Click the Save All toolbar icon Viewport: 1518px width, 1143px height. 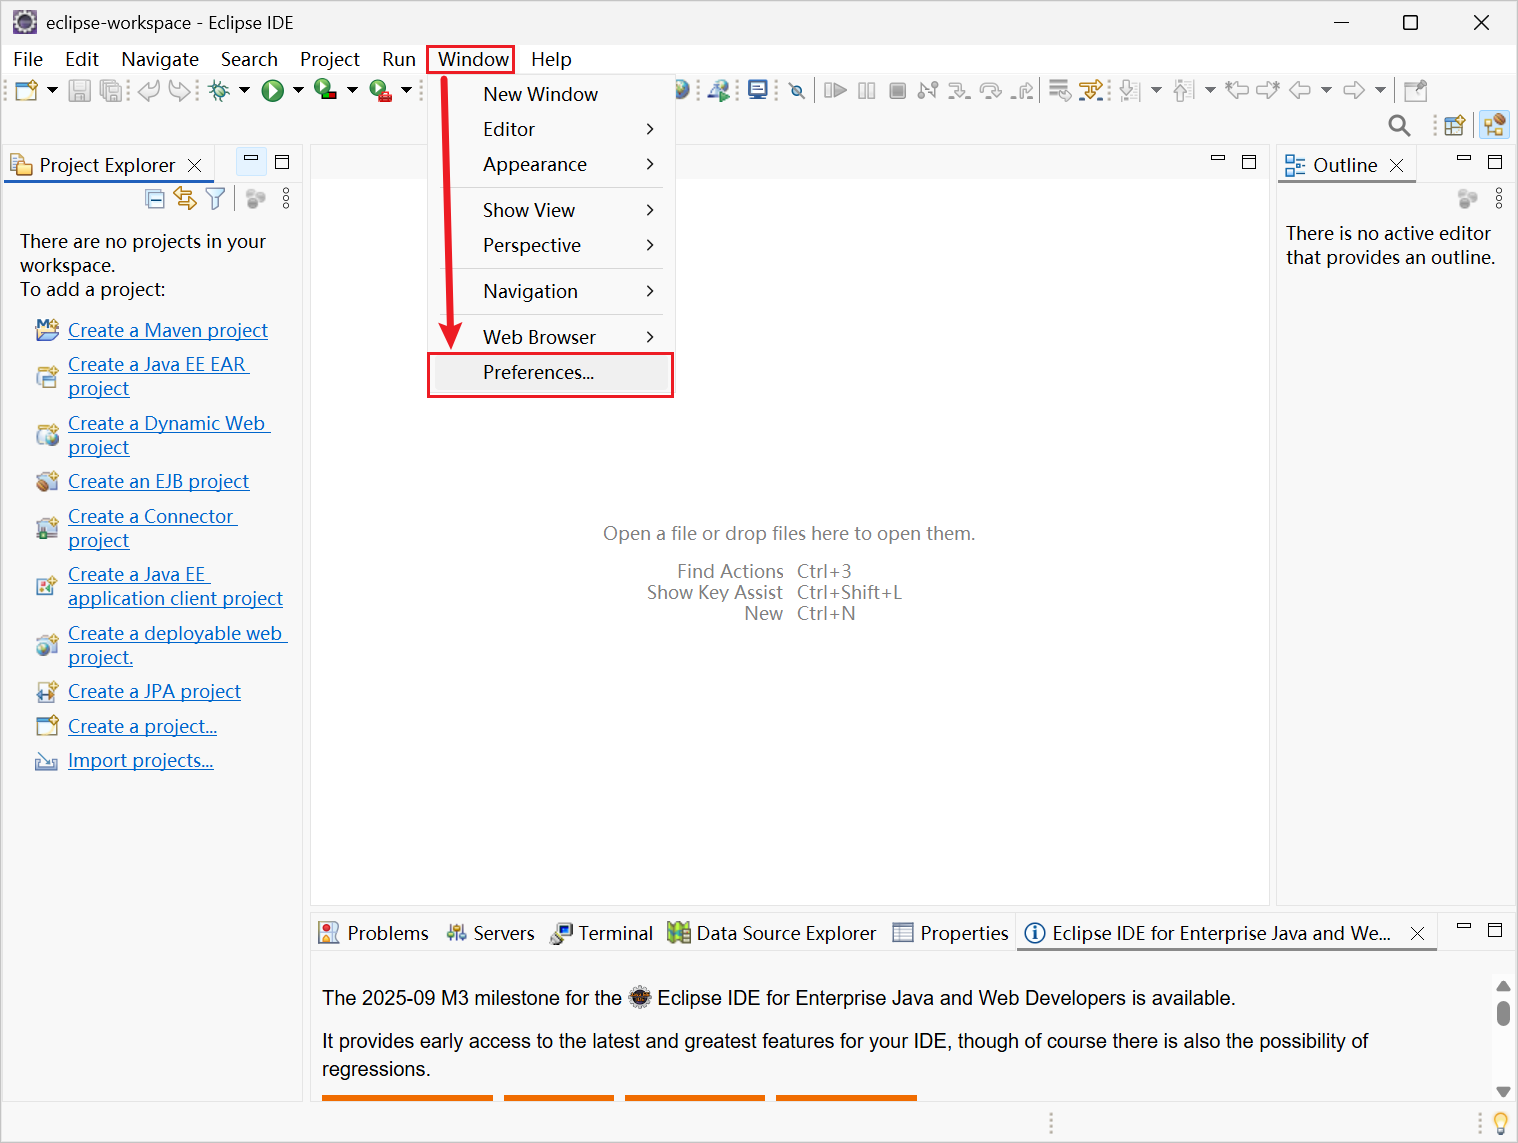tap(111, 91)
